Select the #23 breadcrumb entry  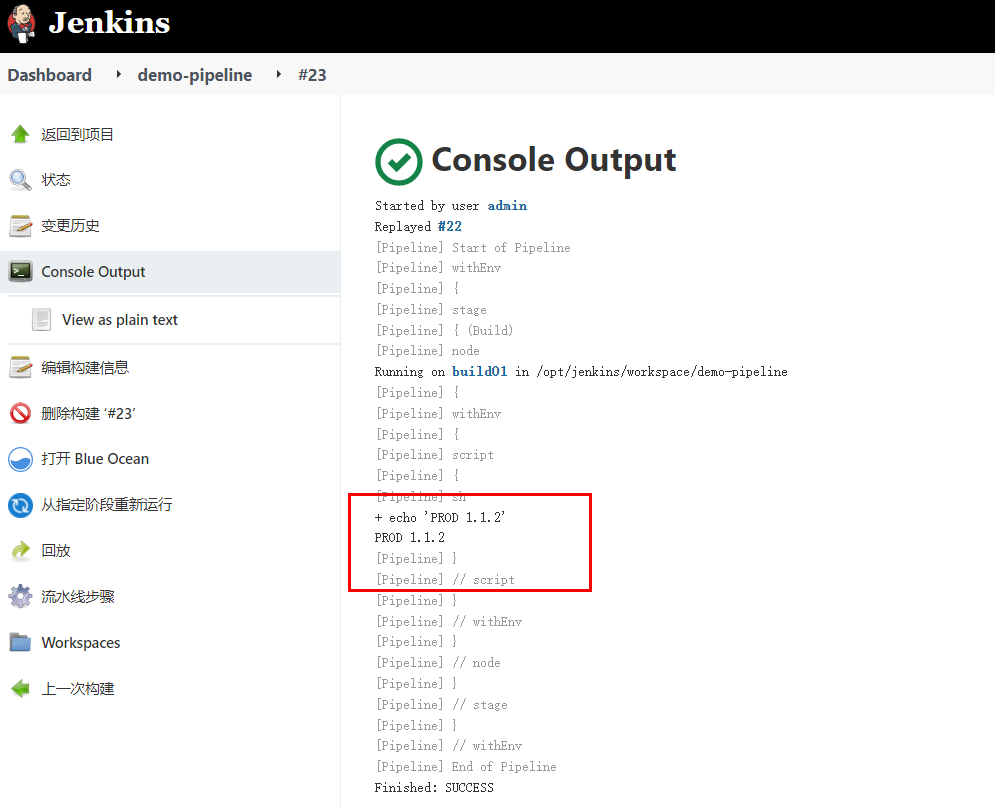(x=312, y=74)
